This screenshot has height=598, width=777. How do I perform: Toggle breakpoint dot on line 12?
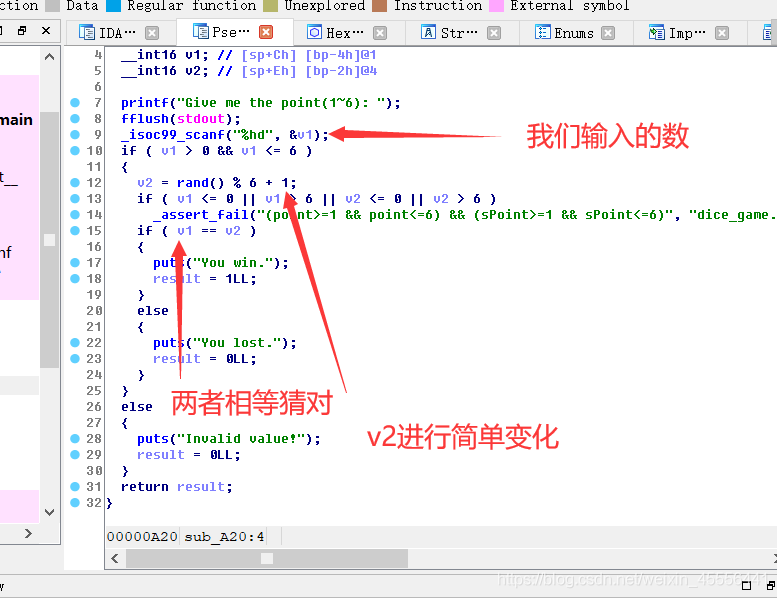click(x=75, y=182)
